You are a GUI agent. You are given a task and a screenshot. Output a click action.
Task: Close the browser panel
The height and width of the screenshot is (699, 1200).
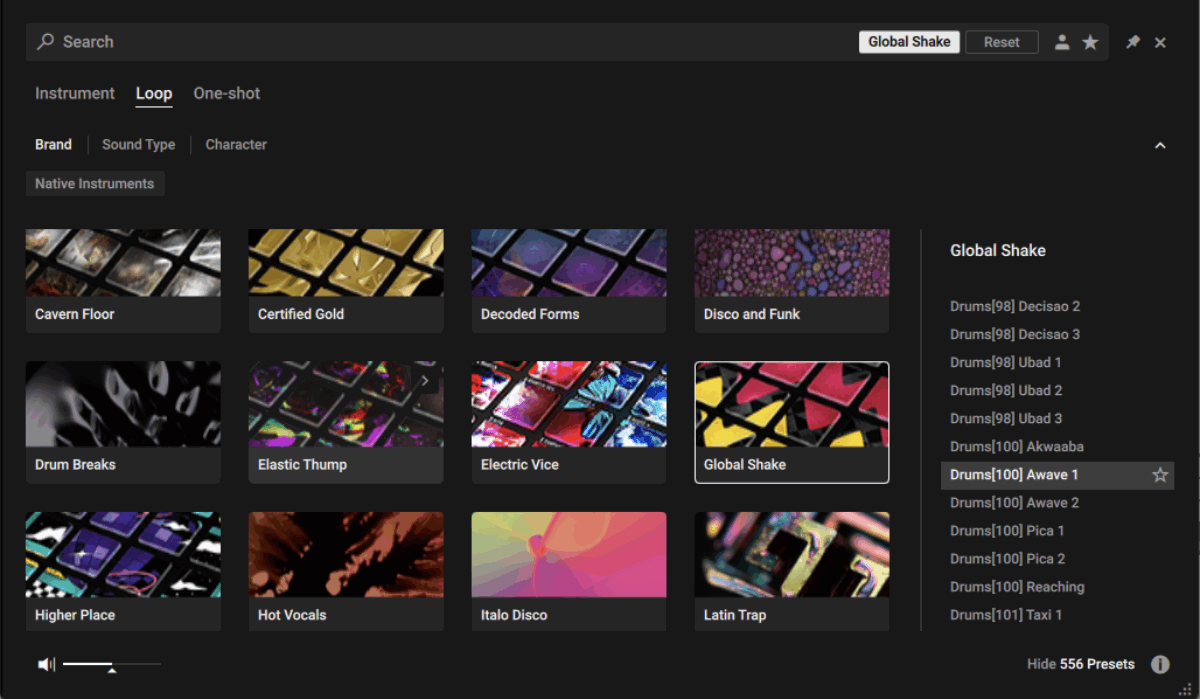1160,42
